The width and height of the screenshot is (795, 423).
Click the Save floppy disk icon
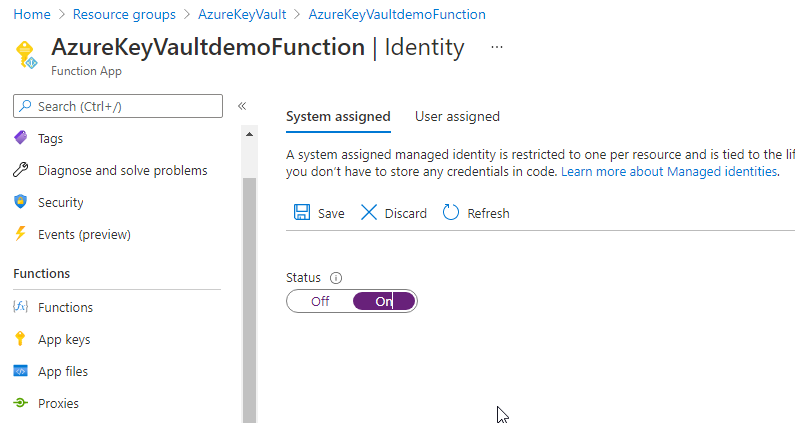(x=302, y=212)
